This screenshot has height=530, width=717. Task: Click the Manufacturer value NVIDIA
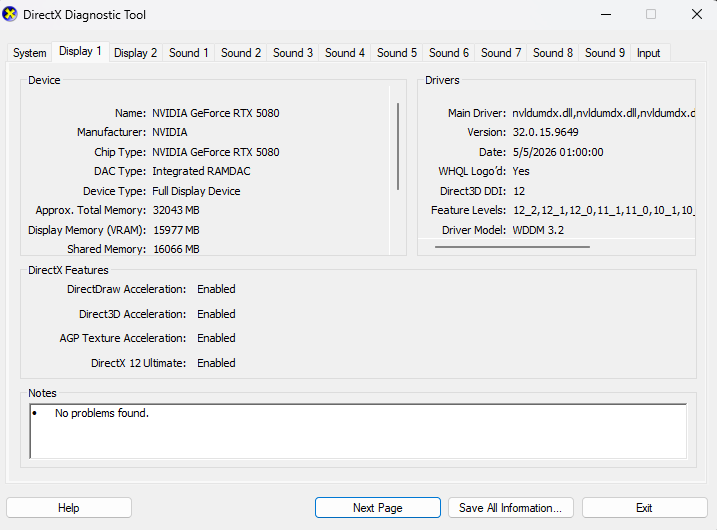170,132
